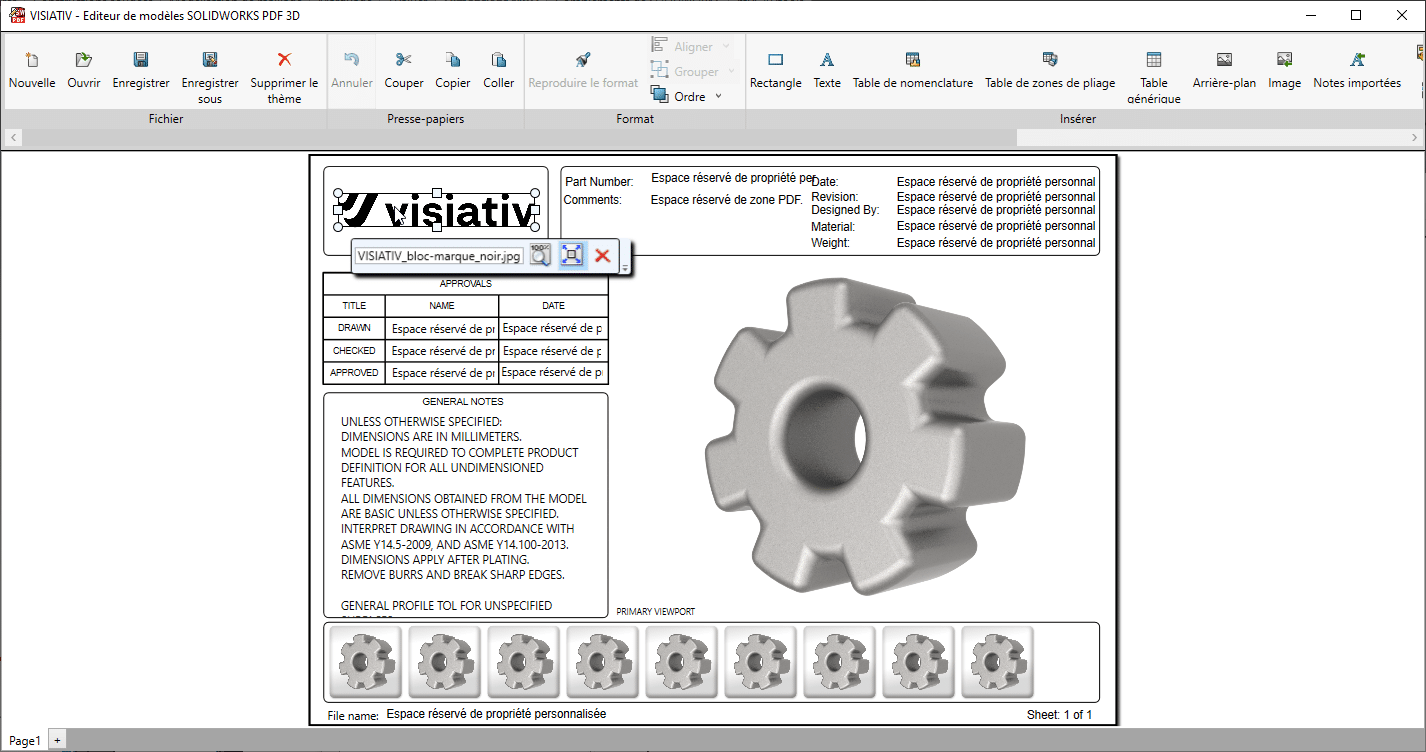Open the Ordre dropdown
1426x752 pixels.
point(686,96)
